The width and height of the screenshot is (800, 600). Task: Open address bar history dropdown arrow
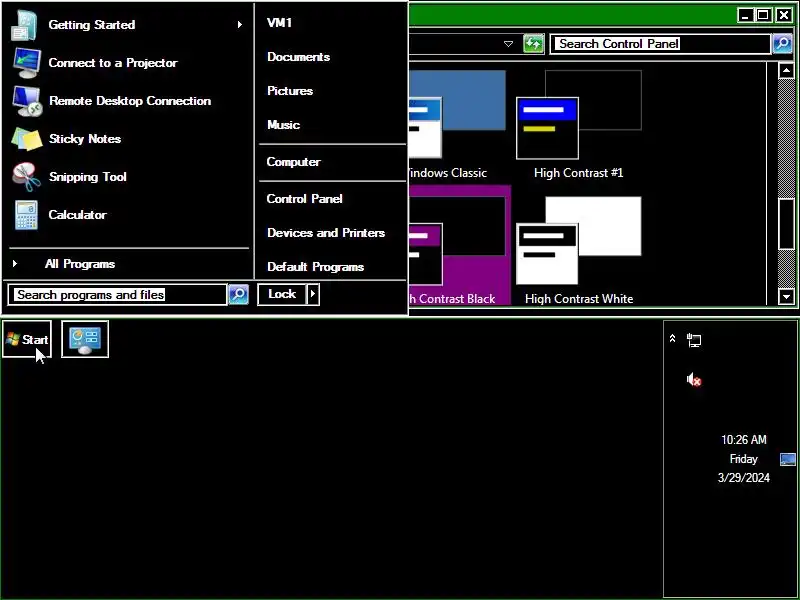[508, 44]
